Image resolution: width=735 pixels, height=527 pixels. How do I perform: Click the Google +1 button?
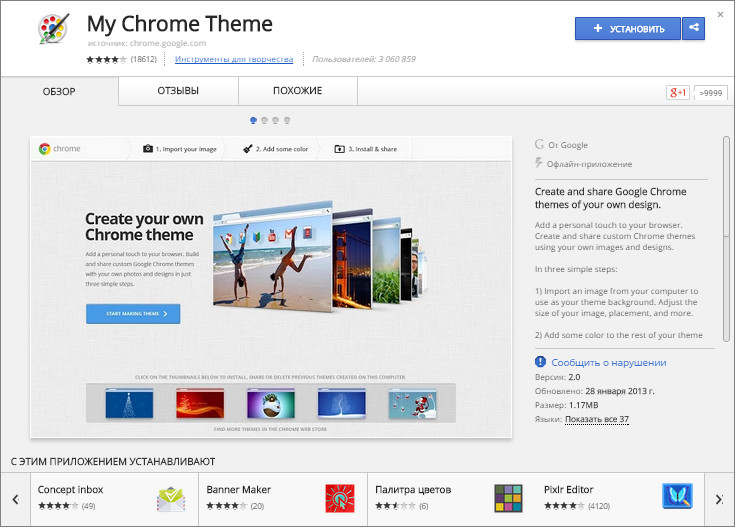[x=679, y=92]
